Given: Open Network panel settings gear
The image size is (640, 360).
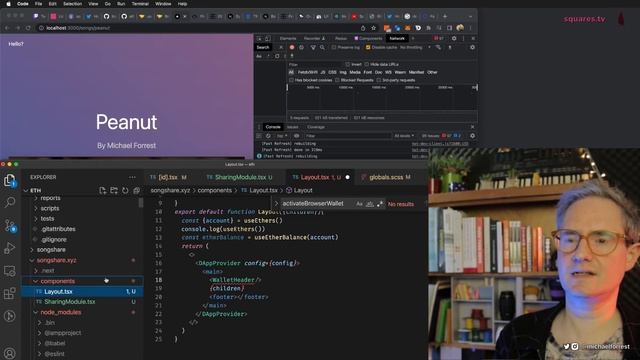Looking at the screenshot, I should click(x=472, y=47).
